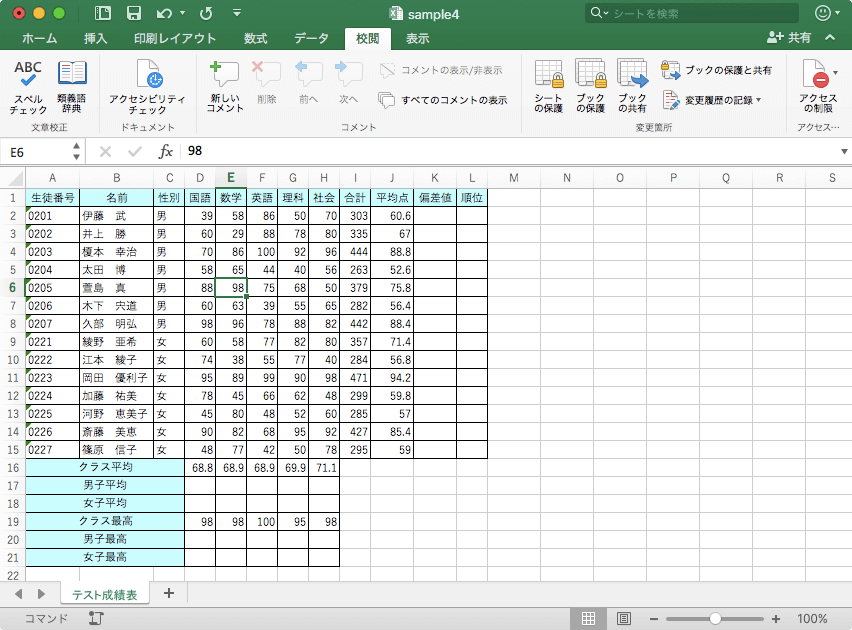Click the confirm checkmark in formula bar
Image resolution: width=852 pixels, height=630 pixels.
pos(135,152)
